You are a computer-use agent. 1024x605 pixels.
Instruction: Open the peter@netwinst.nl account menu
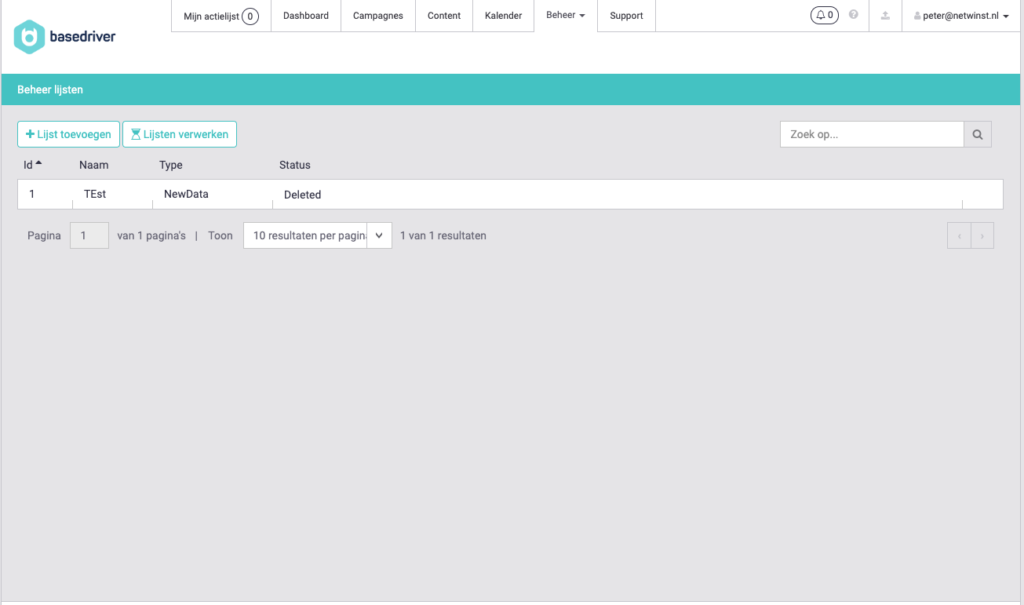point(960,15)
